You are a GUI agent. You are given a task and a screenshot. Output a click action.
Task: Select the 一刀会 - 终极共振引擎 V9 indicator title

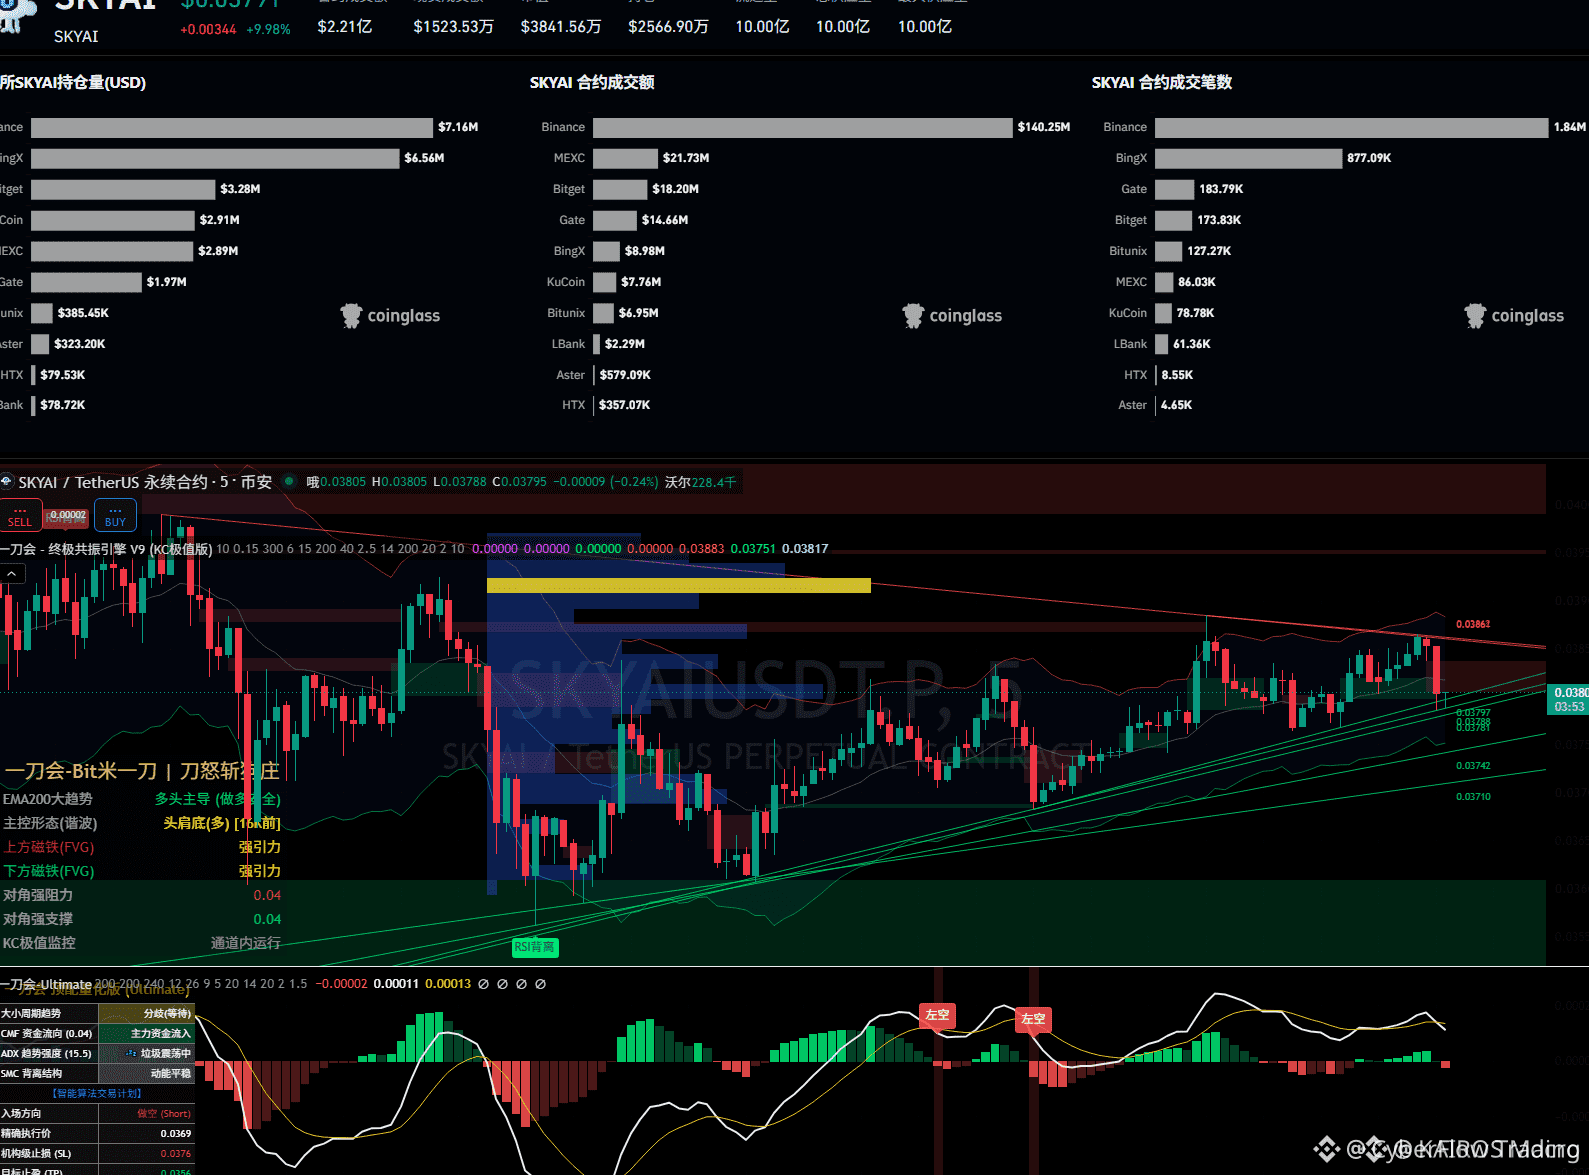(106, 549)
